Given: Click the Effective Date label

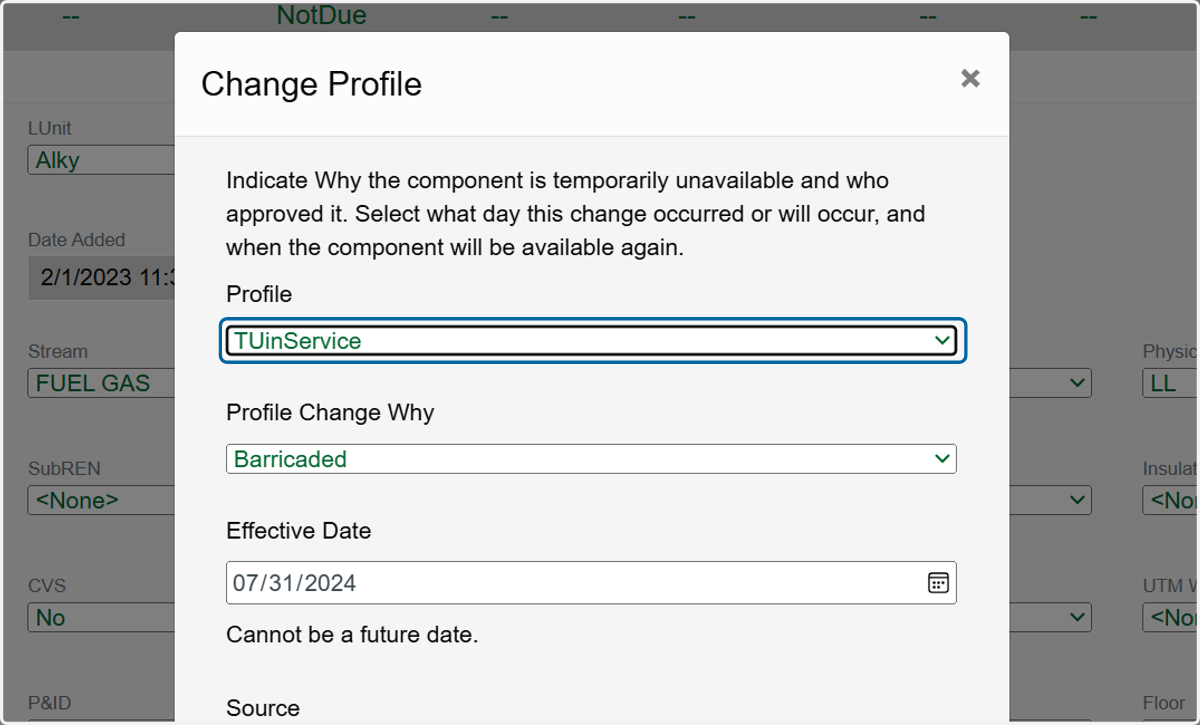Looking at the screenshot, I should coord(298,531).
